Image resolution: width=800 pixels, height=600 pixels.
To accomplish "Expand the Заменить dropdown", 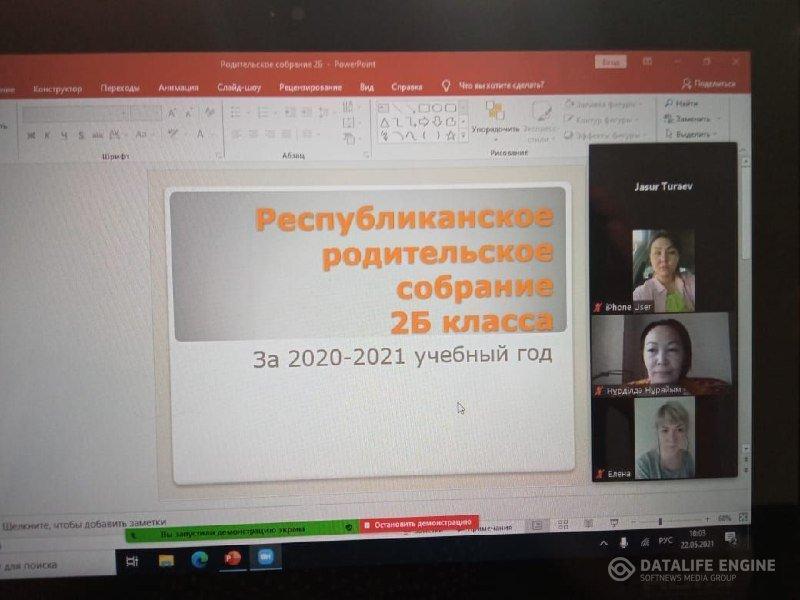I will (716, 118).
